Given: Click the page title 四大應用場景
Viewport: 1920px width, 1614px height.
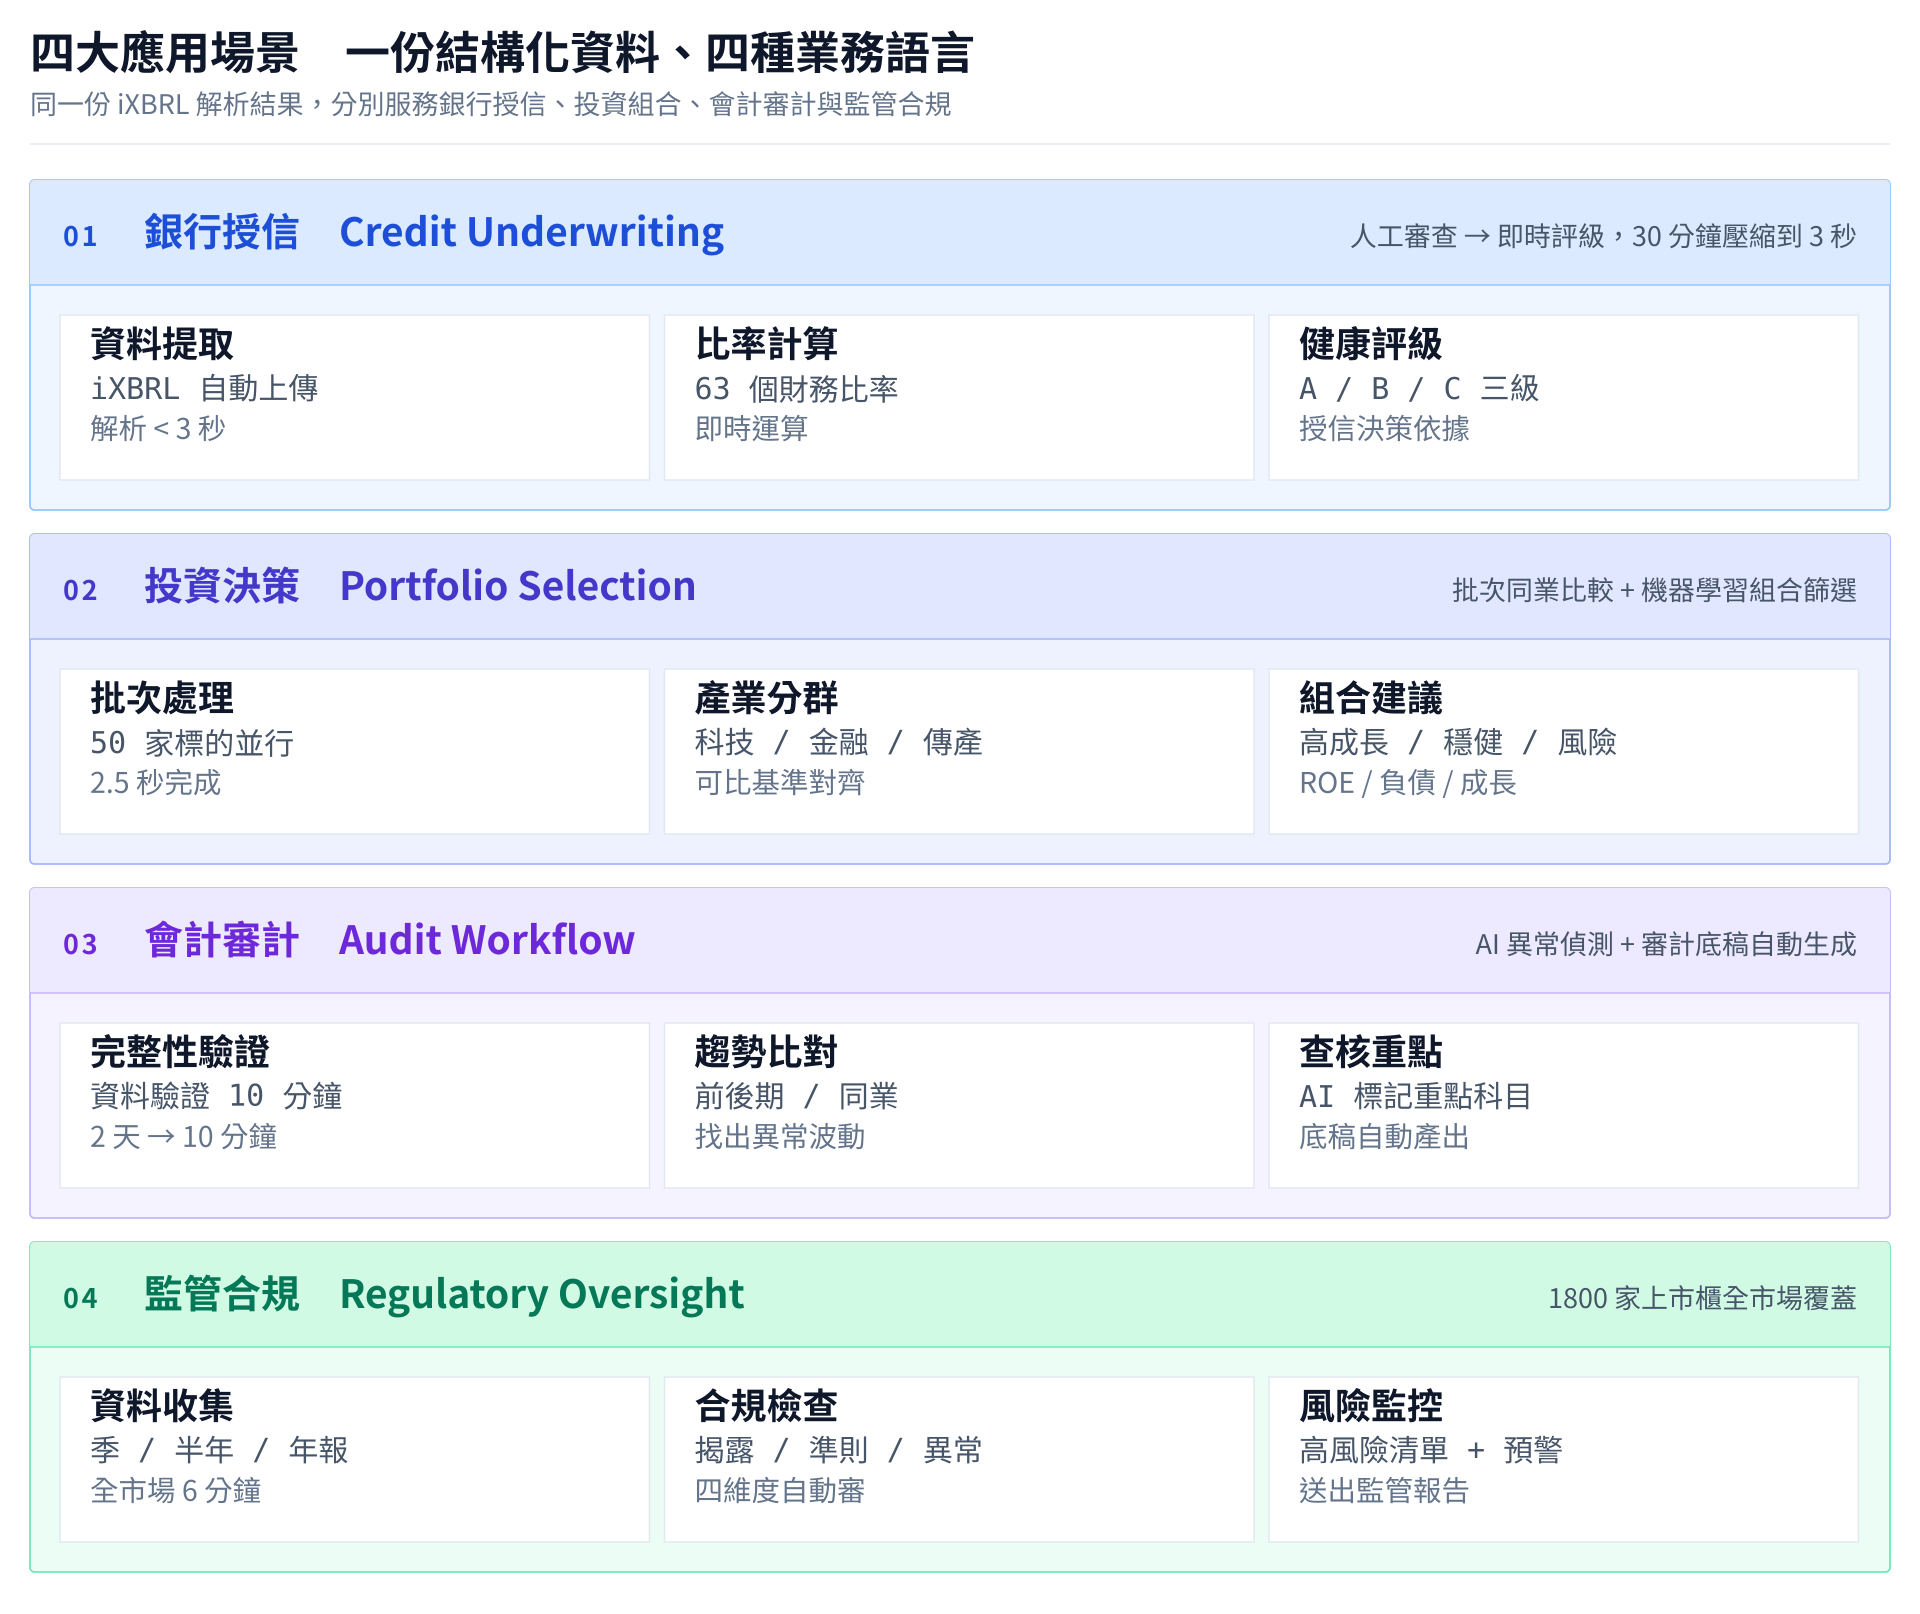Looking at the screenshot, I should pyautogui.click(x=164, y=53).
